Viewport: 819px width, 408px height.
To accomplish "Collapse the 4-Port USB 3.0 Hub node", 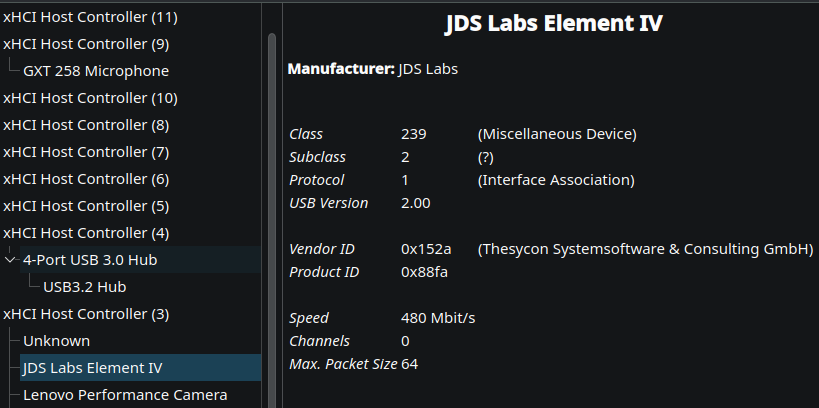I will point(10,260).
